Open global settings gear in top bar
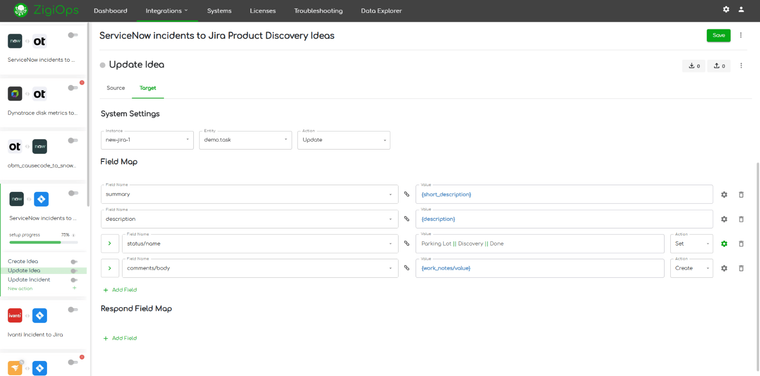The height and width of the screenshot is (376, 760). [x=726, y=9]
